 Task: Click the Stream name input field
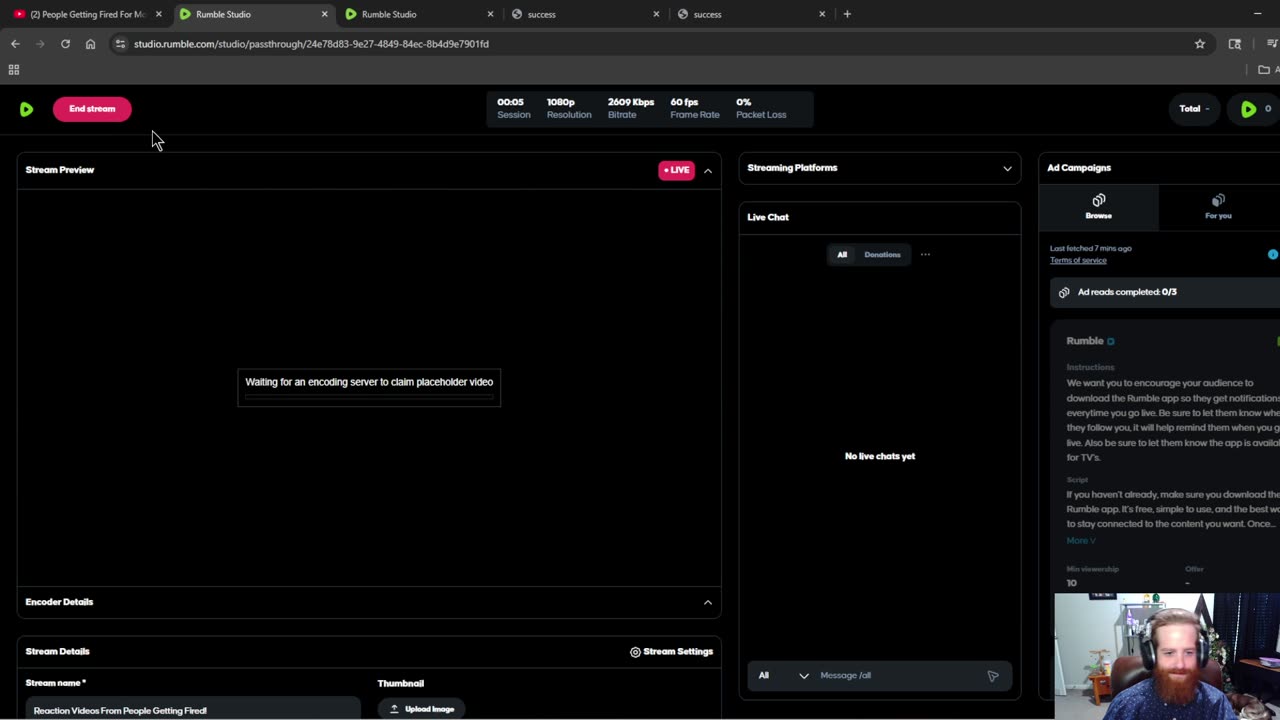(192, 709)
